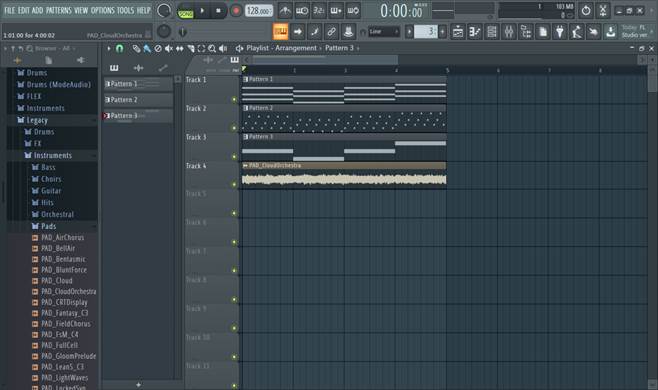Toggle the metronome icon
Image resolution: width=658 pixels, height=390 pixels.
(x=285, y=10)
